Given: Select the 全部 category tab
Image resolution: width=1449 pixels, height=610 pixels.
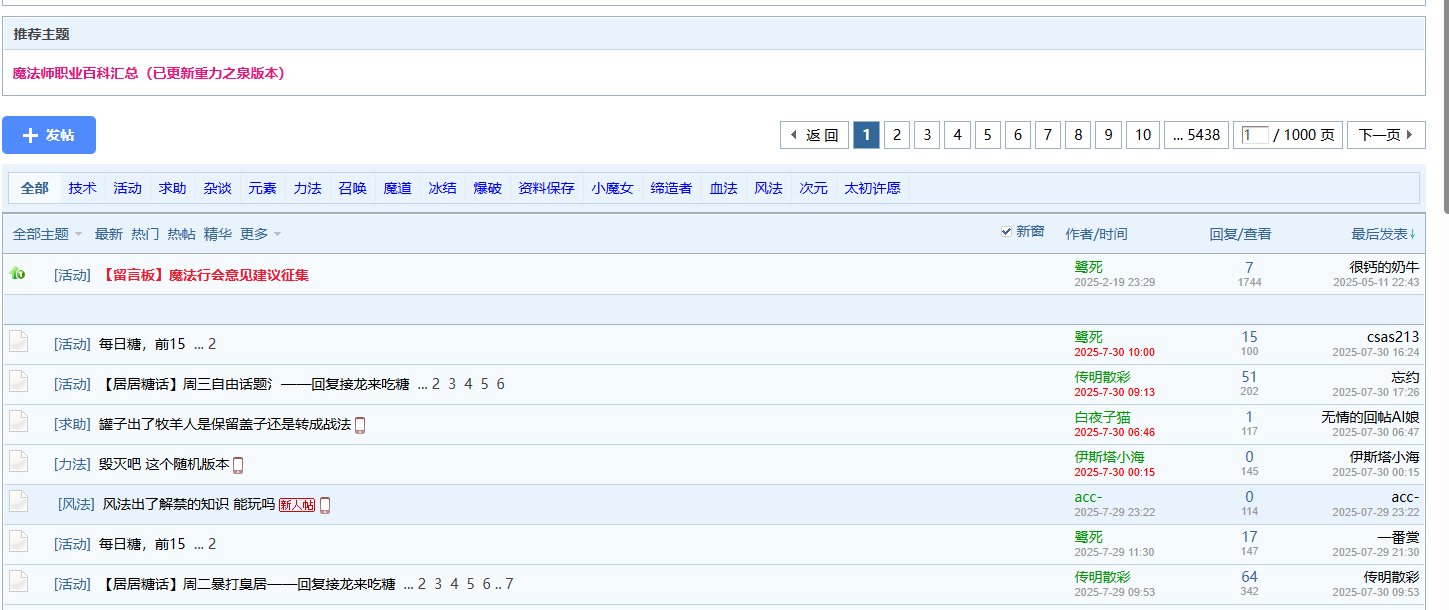Looking at the screenshot, I should (x=34, y=187).
